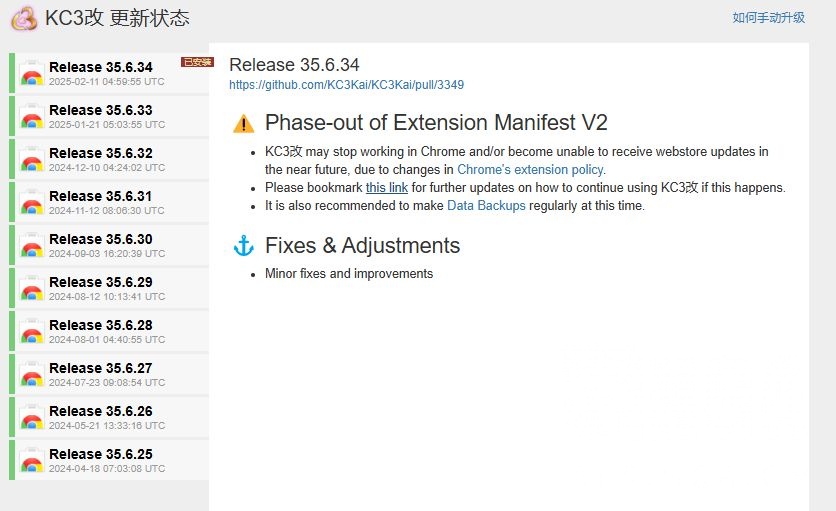Click the warning triangle icon
The height and width of the screenshot is (511, 836).
point(243,124)
